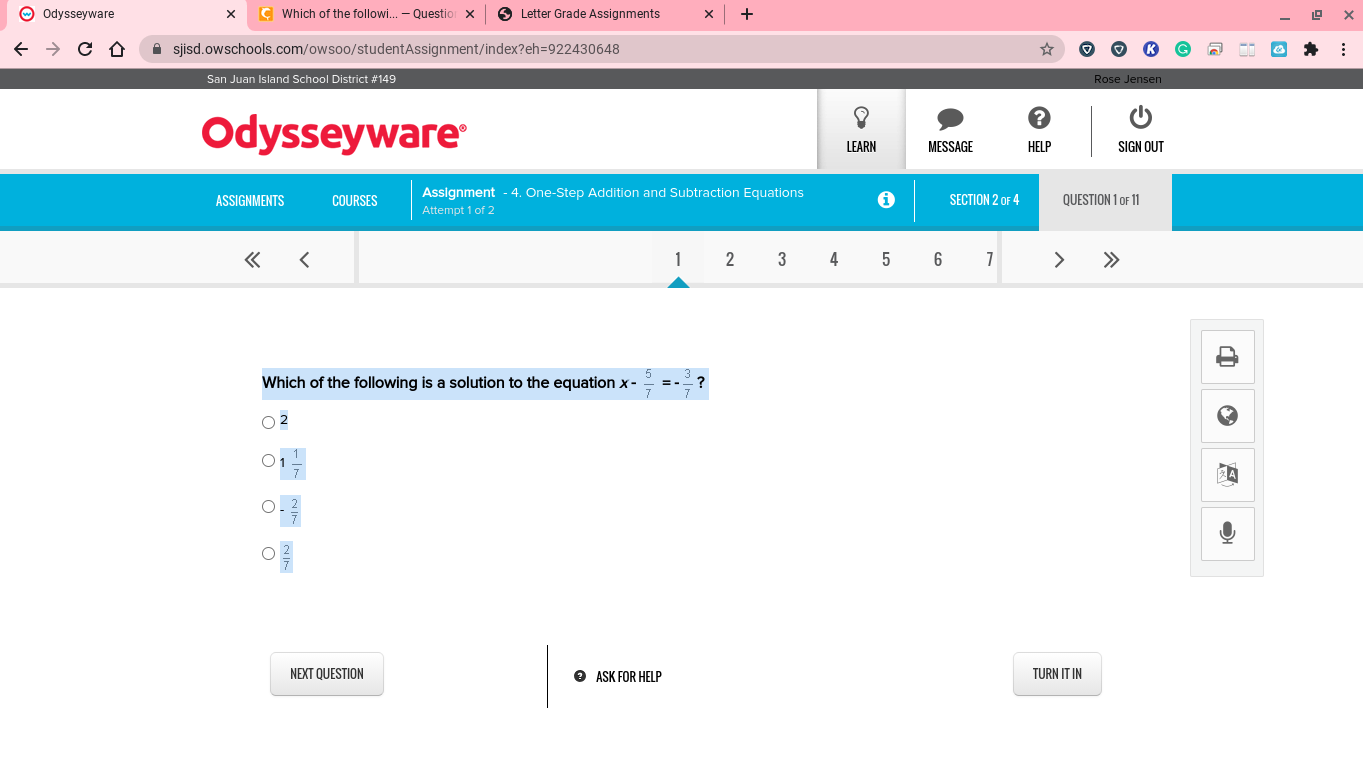The image size is (1363, 765).
Task: Click the assignment info icon
Action: tap(886, 199)
